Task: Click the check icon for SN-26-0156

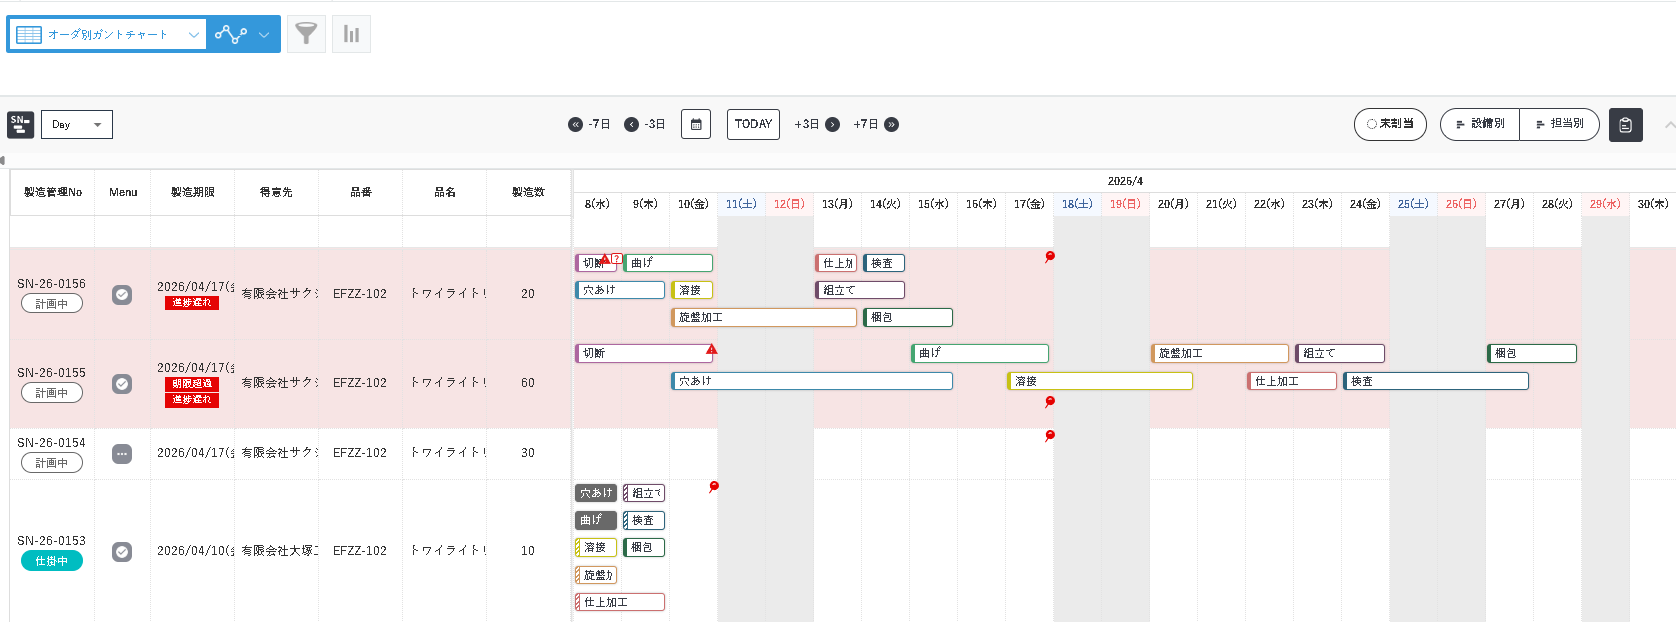Action: tap(122, 294)
